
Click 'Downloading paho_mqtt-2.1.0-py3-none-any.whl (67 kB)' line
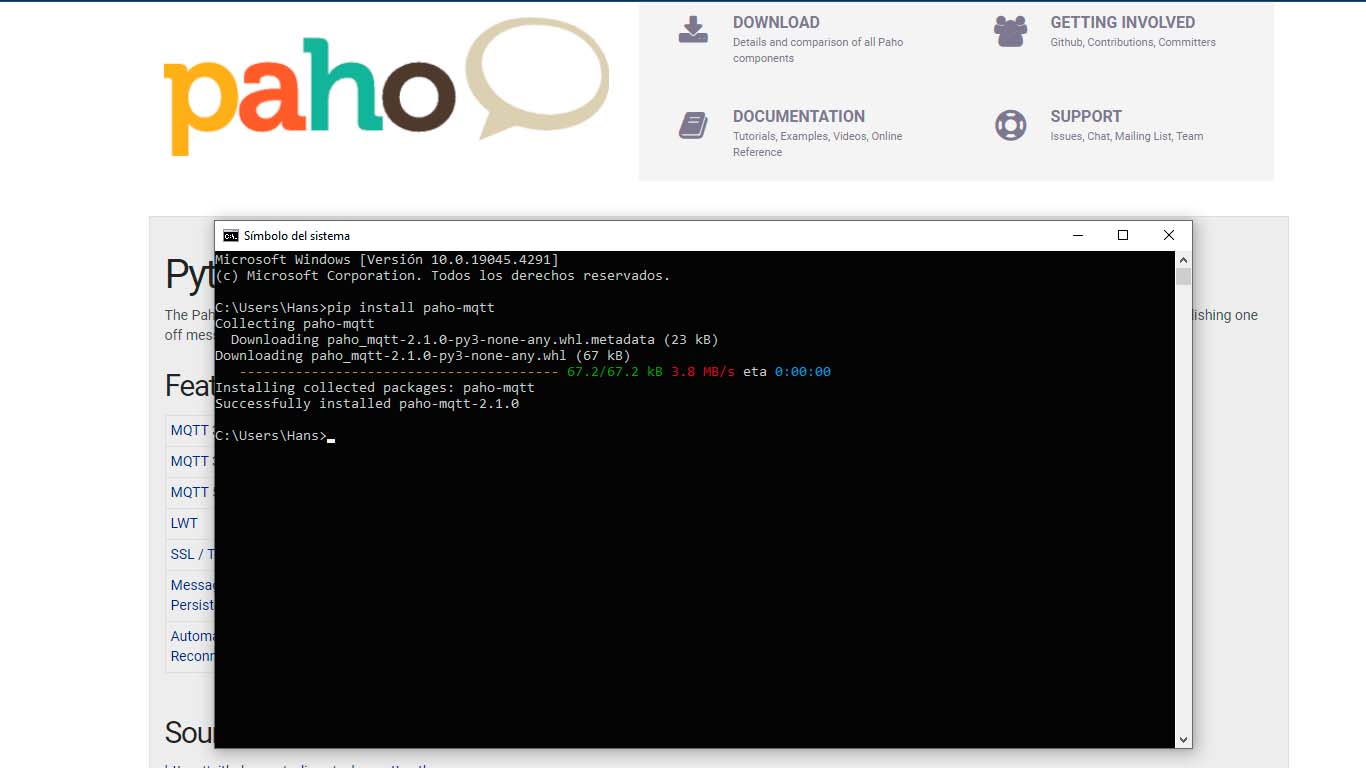[423, 355]
